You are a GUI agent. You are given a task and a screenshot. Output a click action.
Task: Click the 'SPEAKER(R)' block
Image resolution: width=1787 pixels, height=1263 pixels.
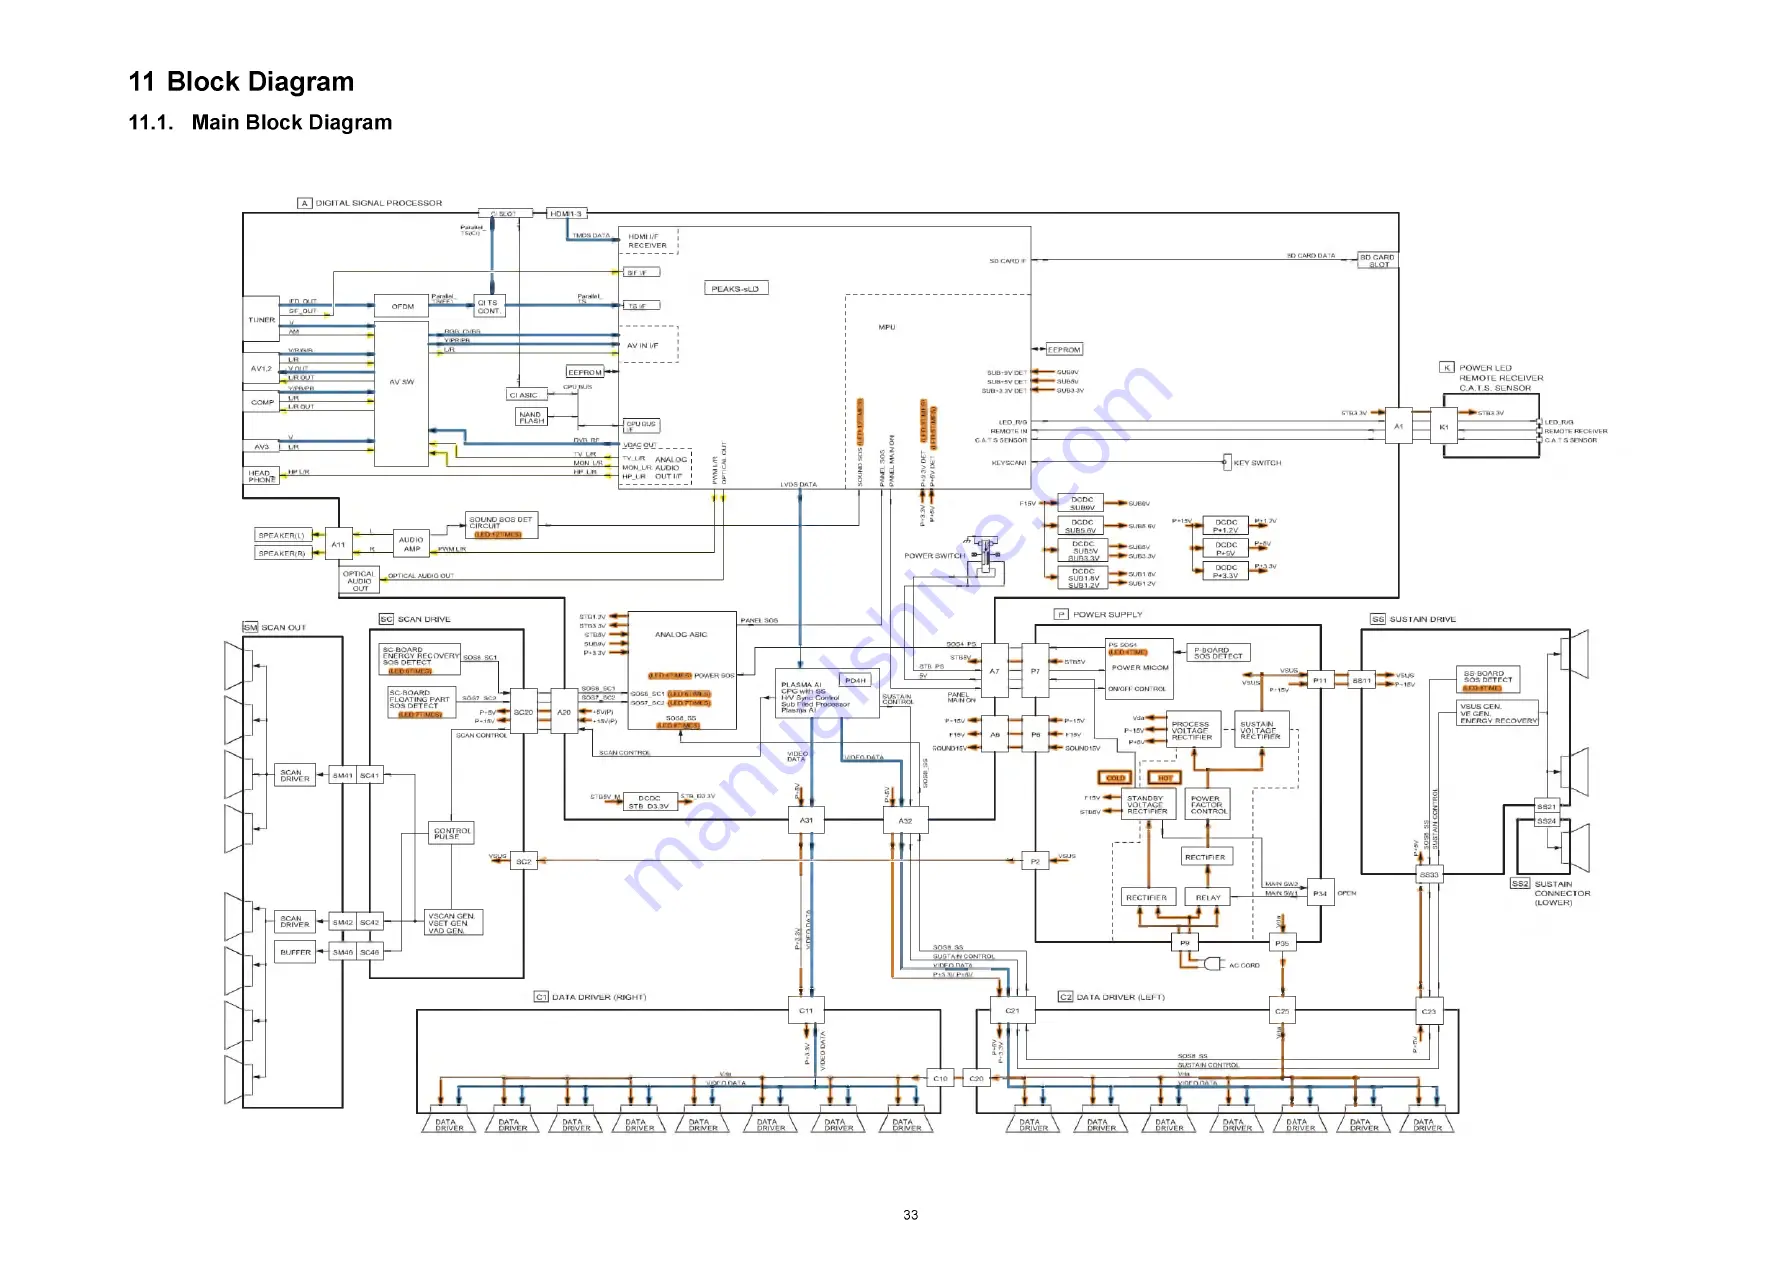click(x=281, y=553)
